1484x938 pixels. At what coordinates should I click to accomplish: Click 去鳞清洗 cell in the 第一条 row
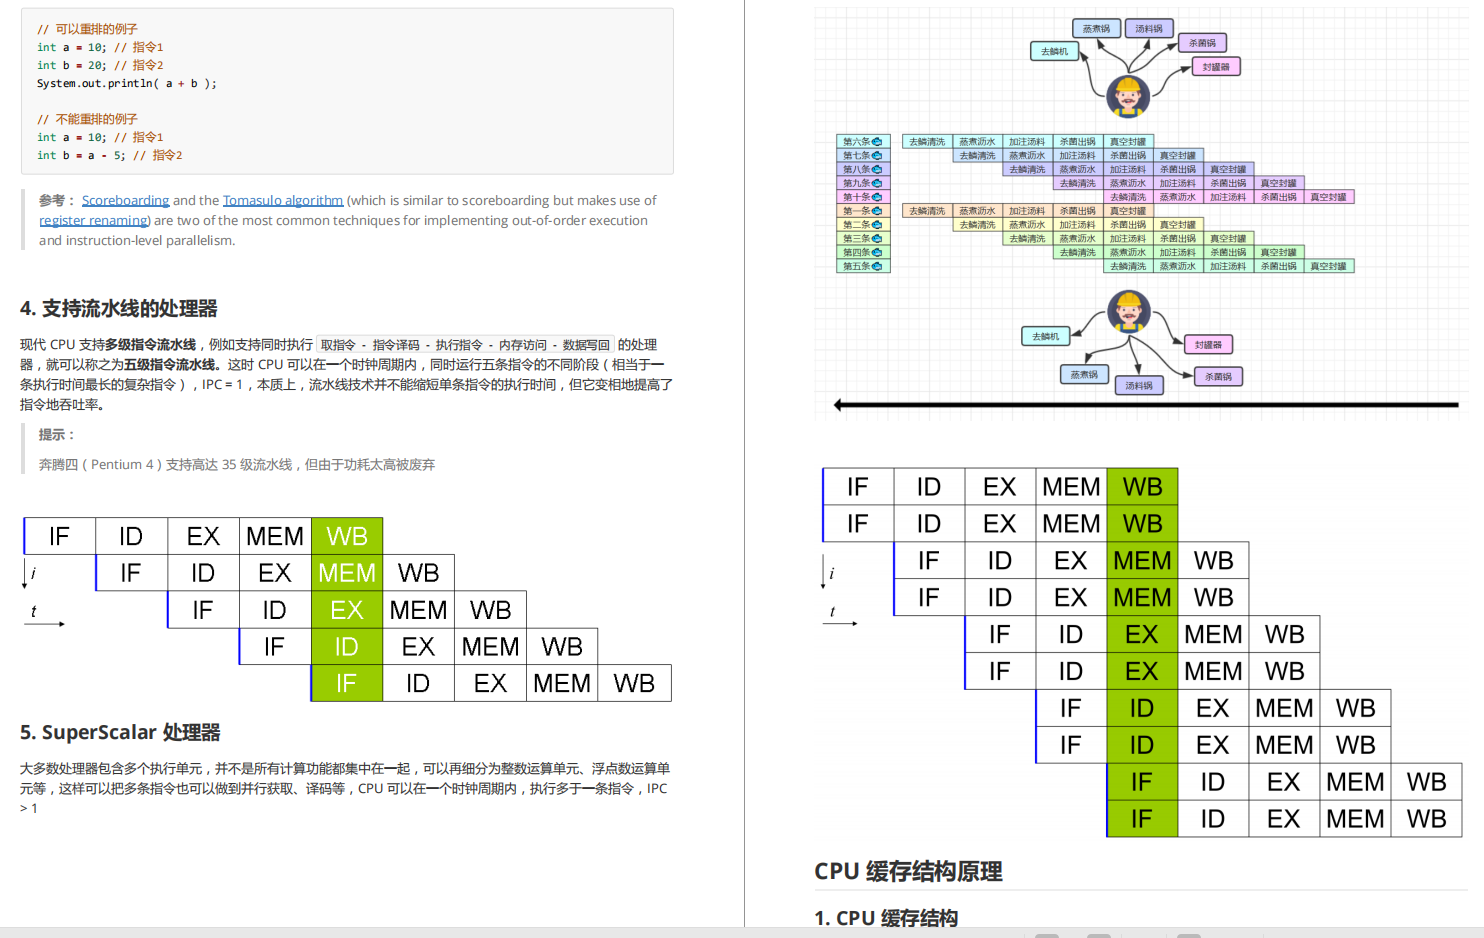tap(927, 211)
